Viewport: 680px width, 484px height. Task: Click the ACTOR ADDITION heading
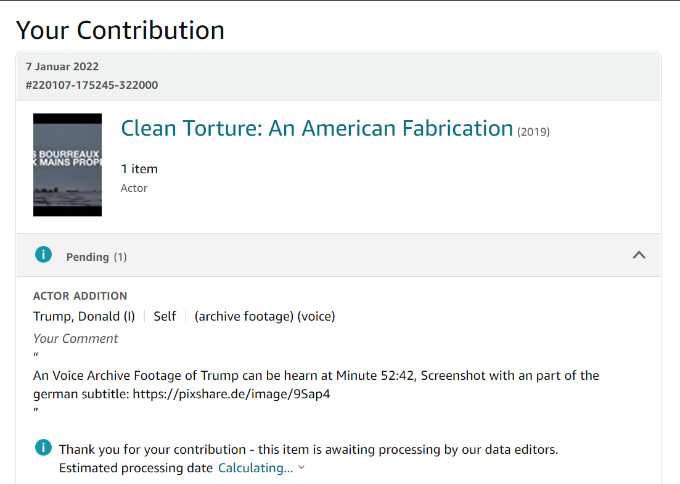pos(80,296)
